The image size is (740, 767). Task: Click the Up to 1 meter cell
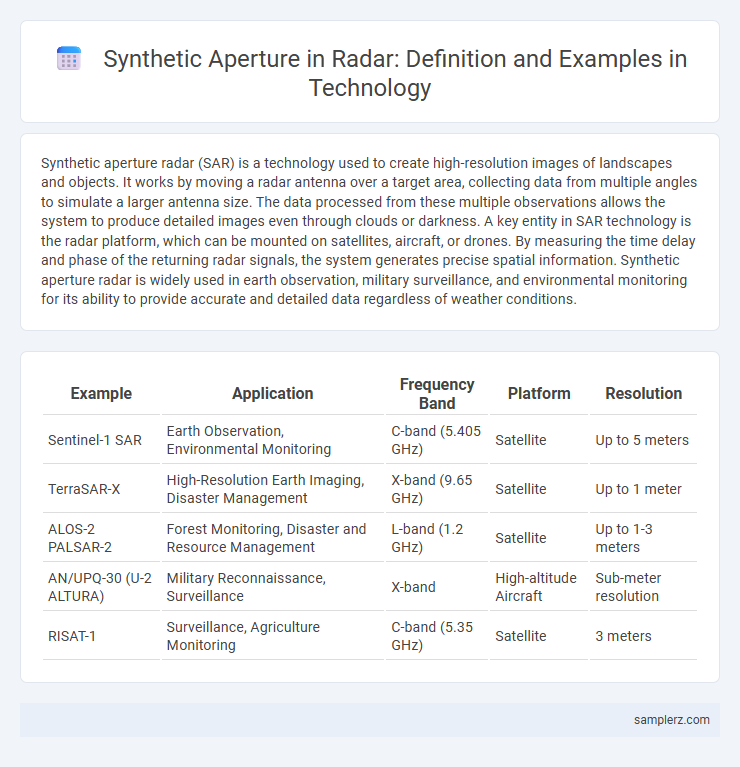[644, 489]
